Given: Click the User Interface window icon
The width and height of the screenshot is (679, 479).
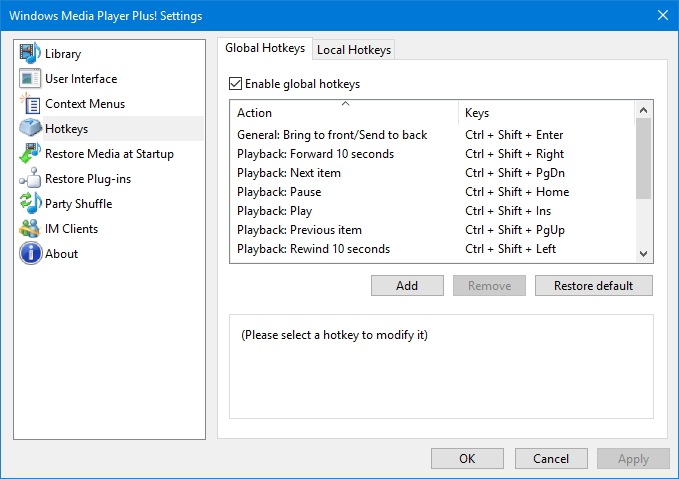Looking at the screenshot, I should 30,78.
